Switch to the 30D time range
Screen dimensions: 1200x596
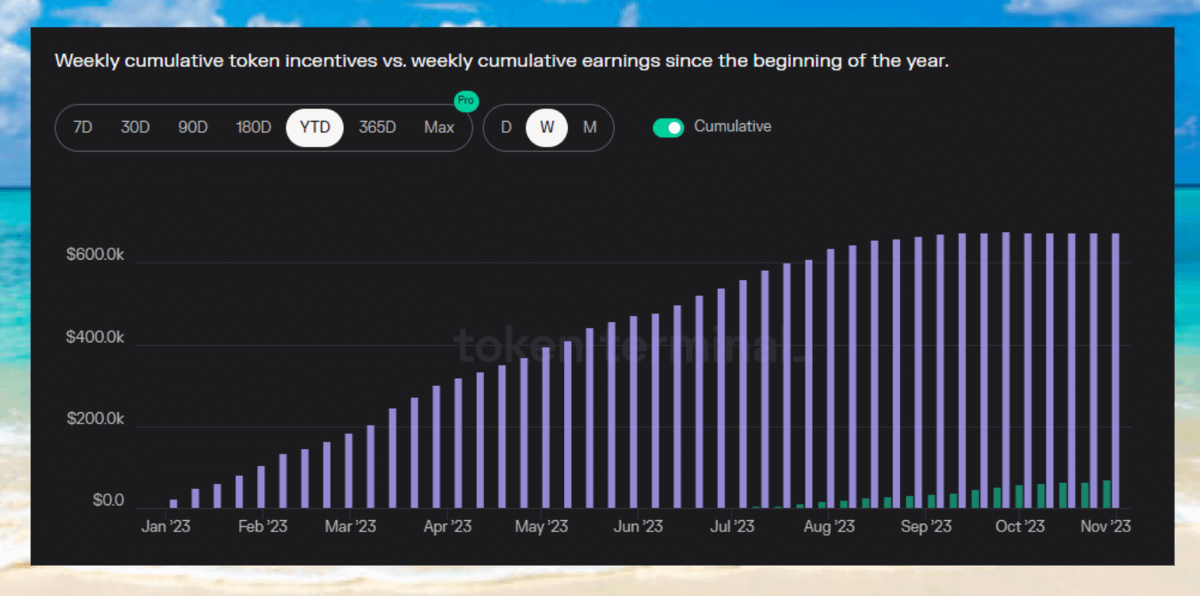135,128
